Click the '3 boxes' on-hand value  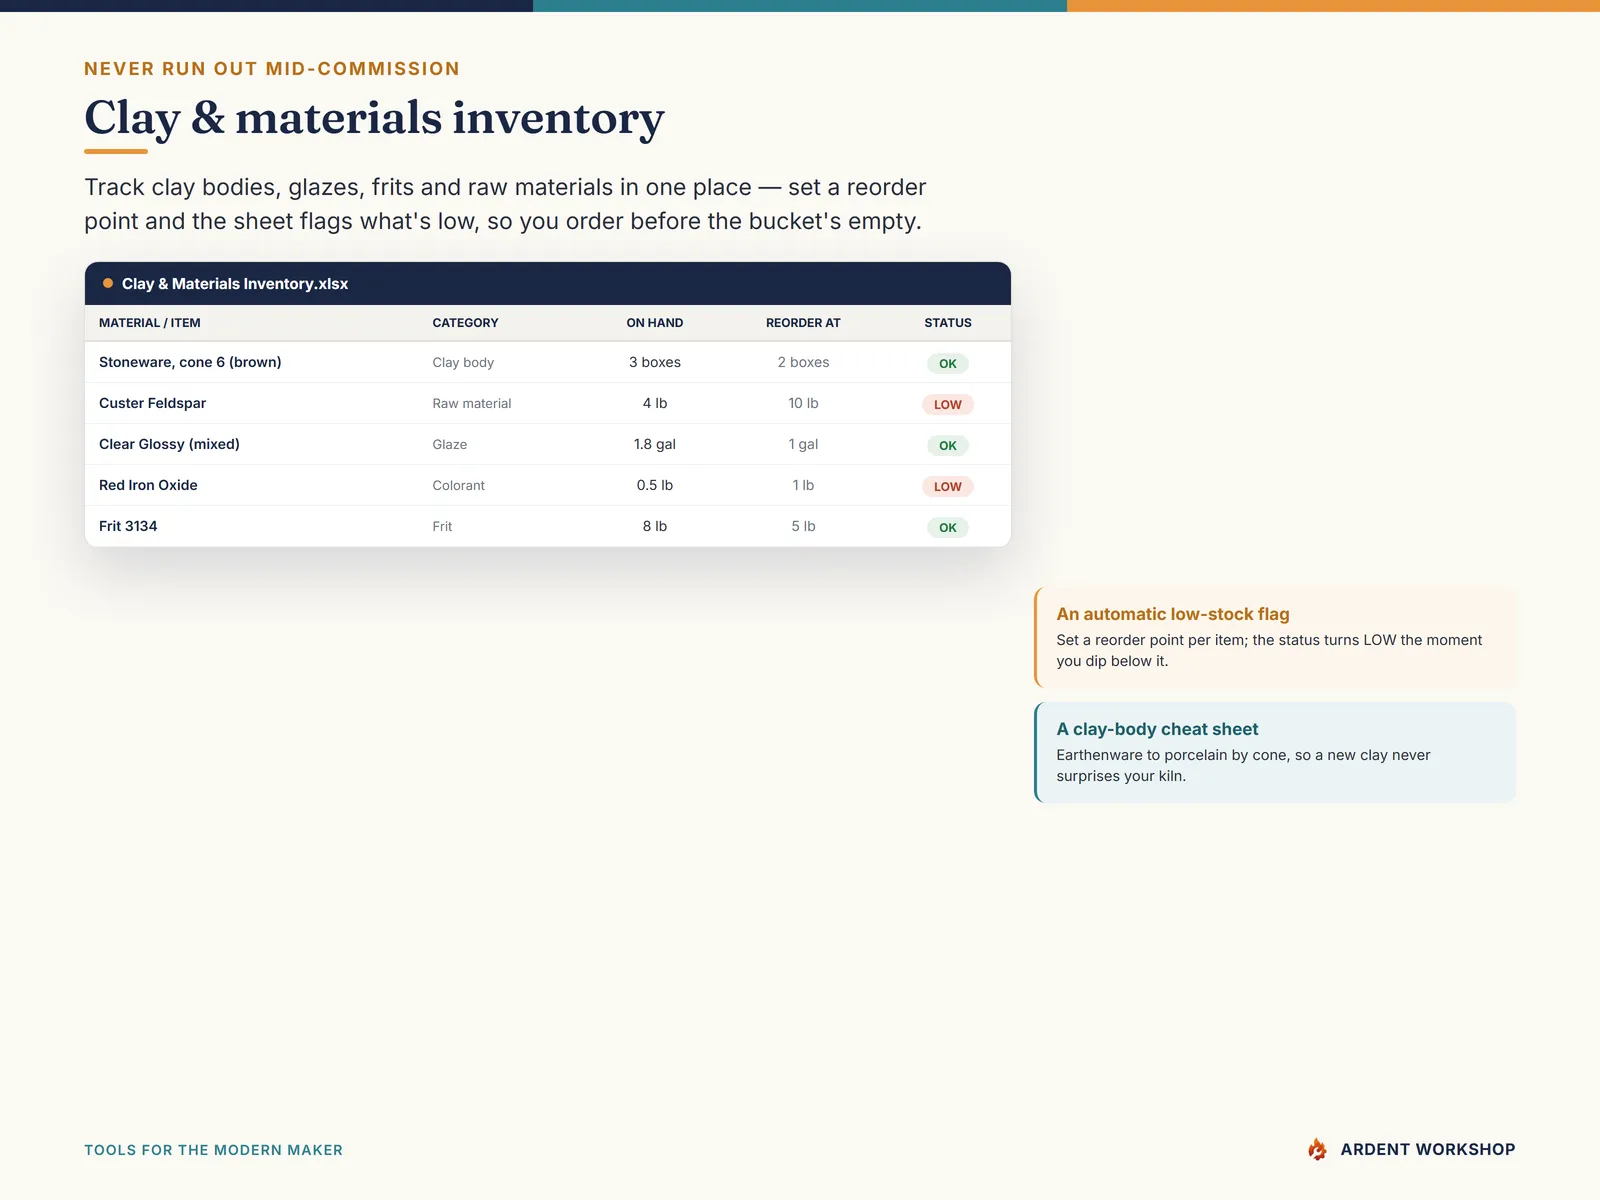(x=655, y=362)
